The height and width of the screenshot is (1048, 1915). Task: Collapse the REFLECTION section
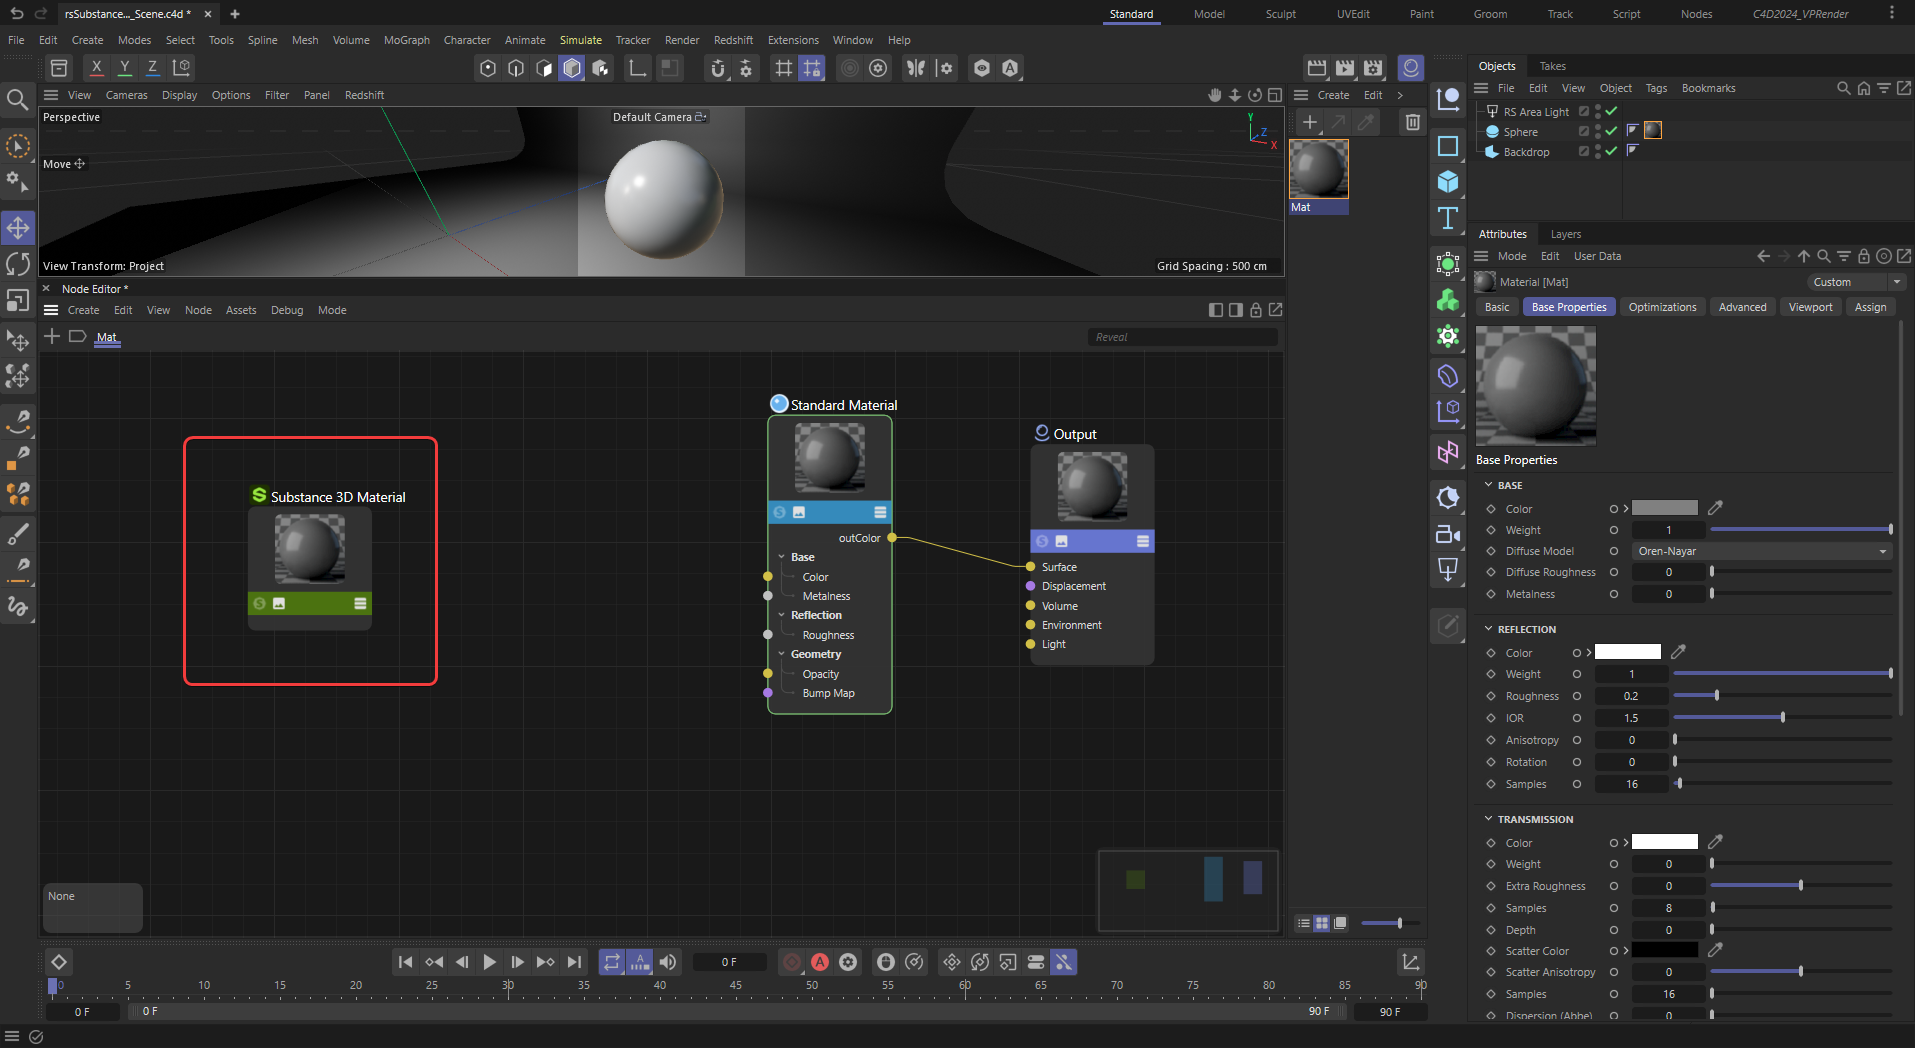(x=1488, y=629)
